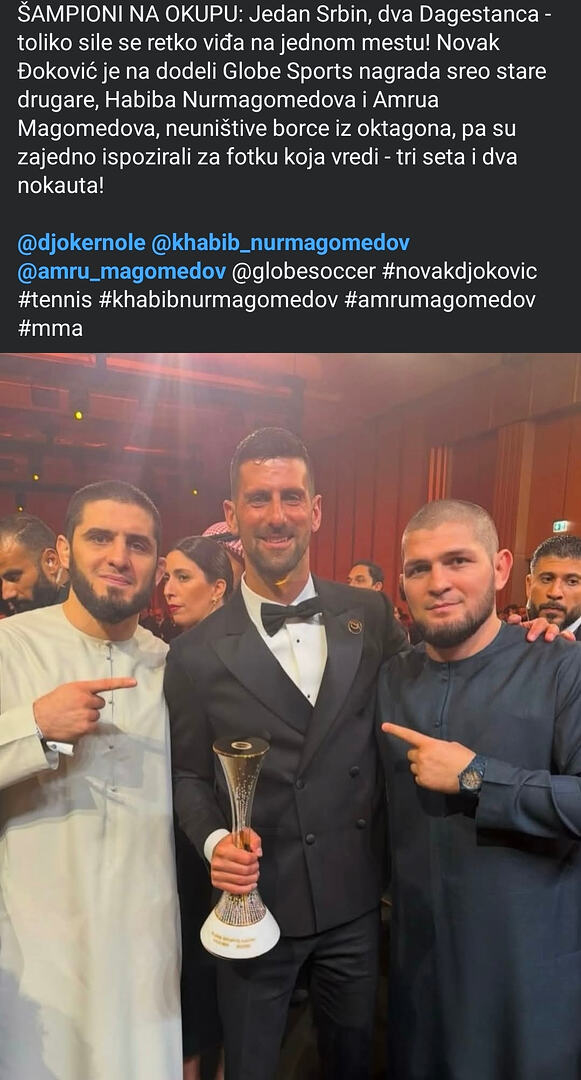Select the #amrumagomedov hashtag
Image resolution: width=581 pixels, height=1080 pixels.
439,300
